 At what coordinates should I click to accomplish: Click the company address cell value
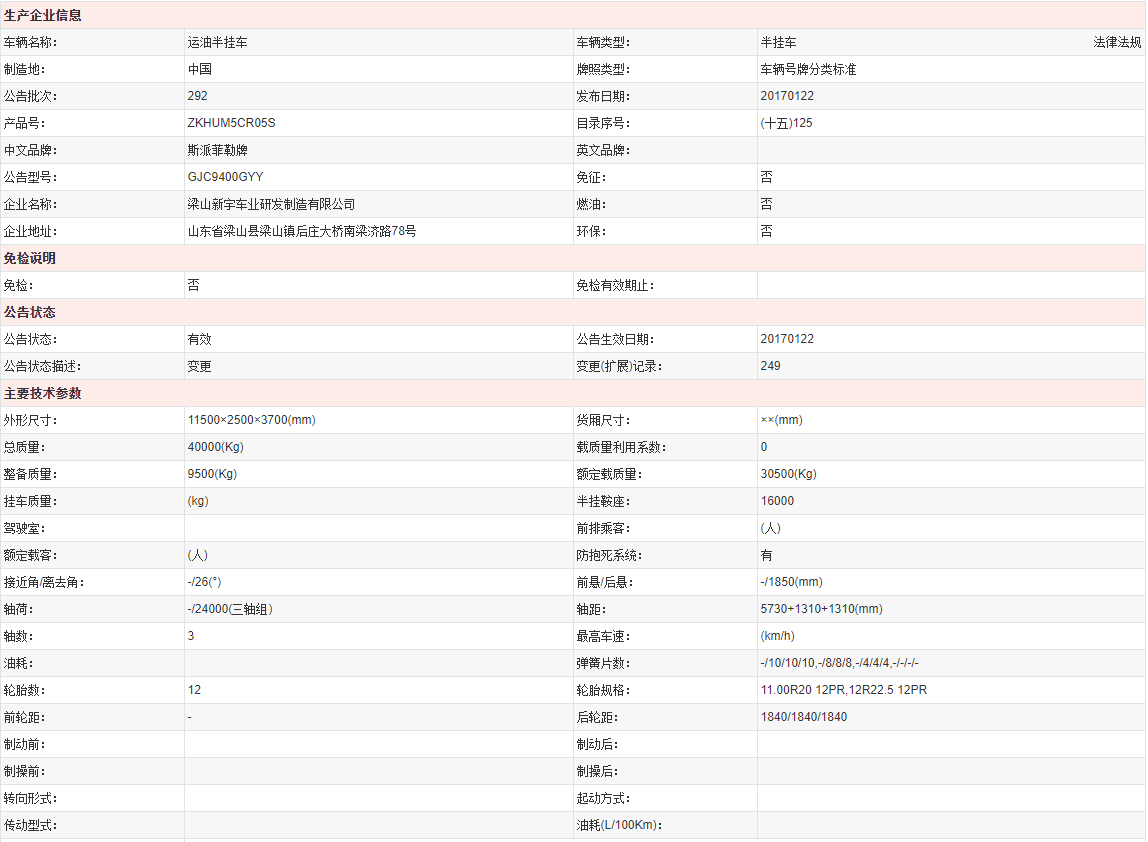[x=301, y=232]
